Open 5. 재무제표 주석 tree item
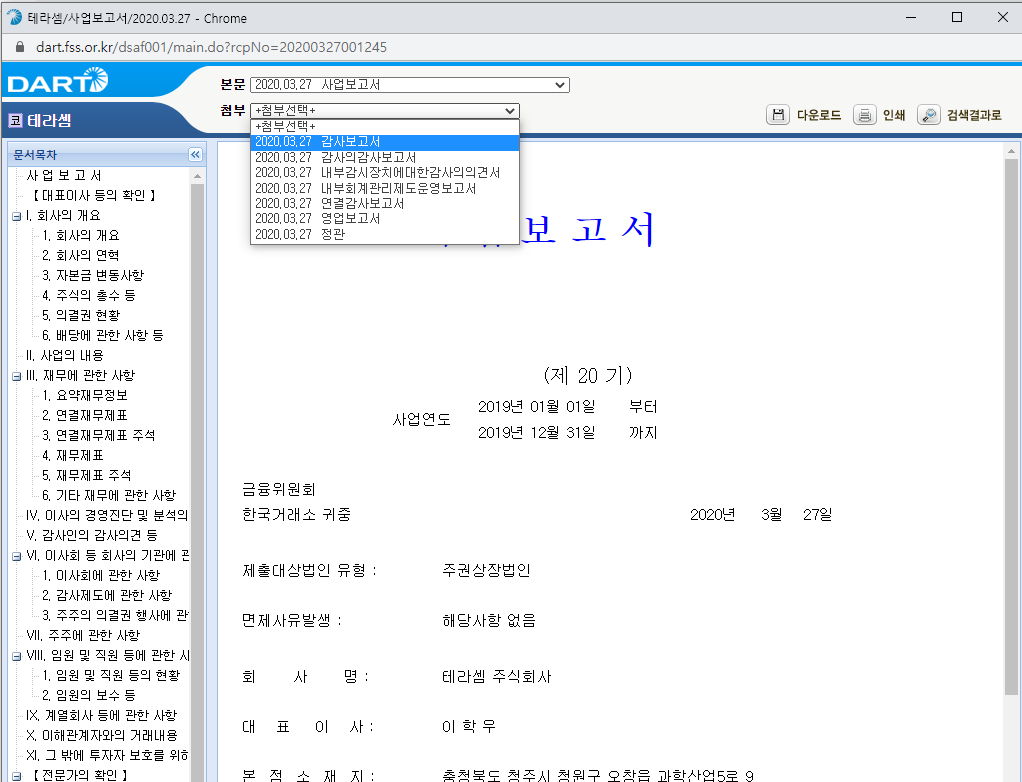Screen dimensions: 1022x782 [87, 476]
